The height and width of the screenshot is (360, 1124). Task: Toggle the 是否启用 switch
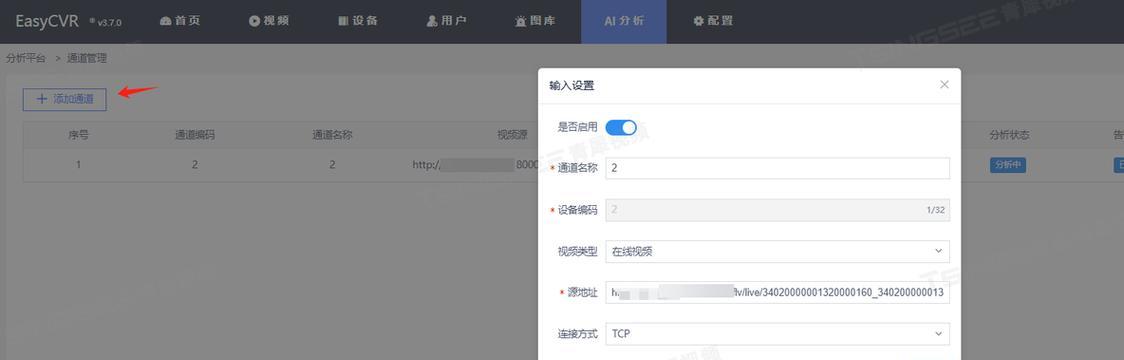point(621,127)
